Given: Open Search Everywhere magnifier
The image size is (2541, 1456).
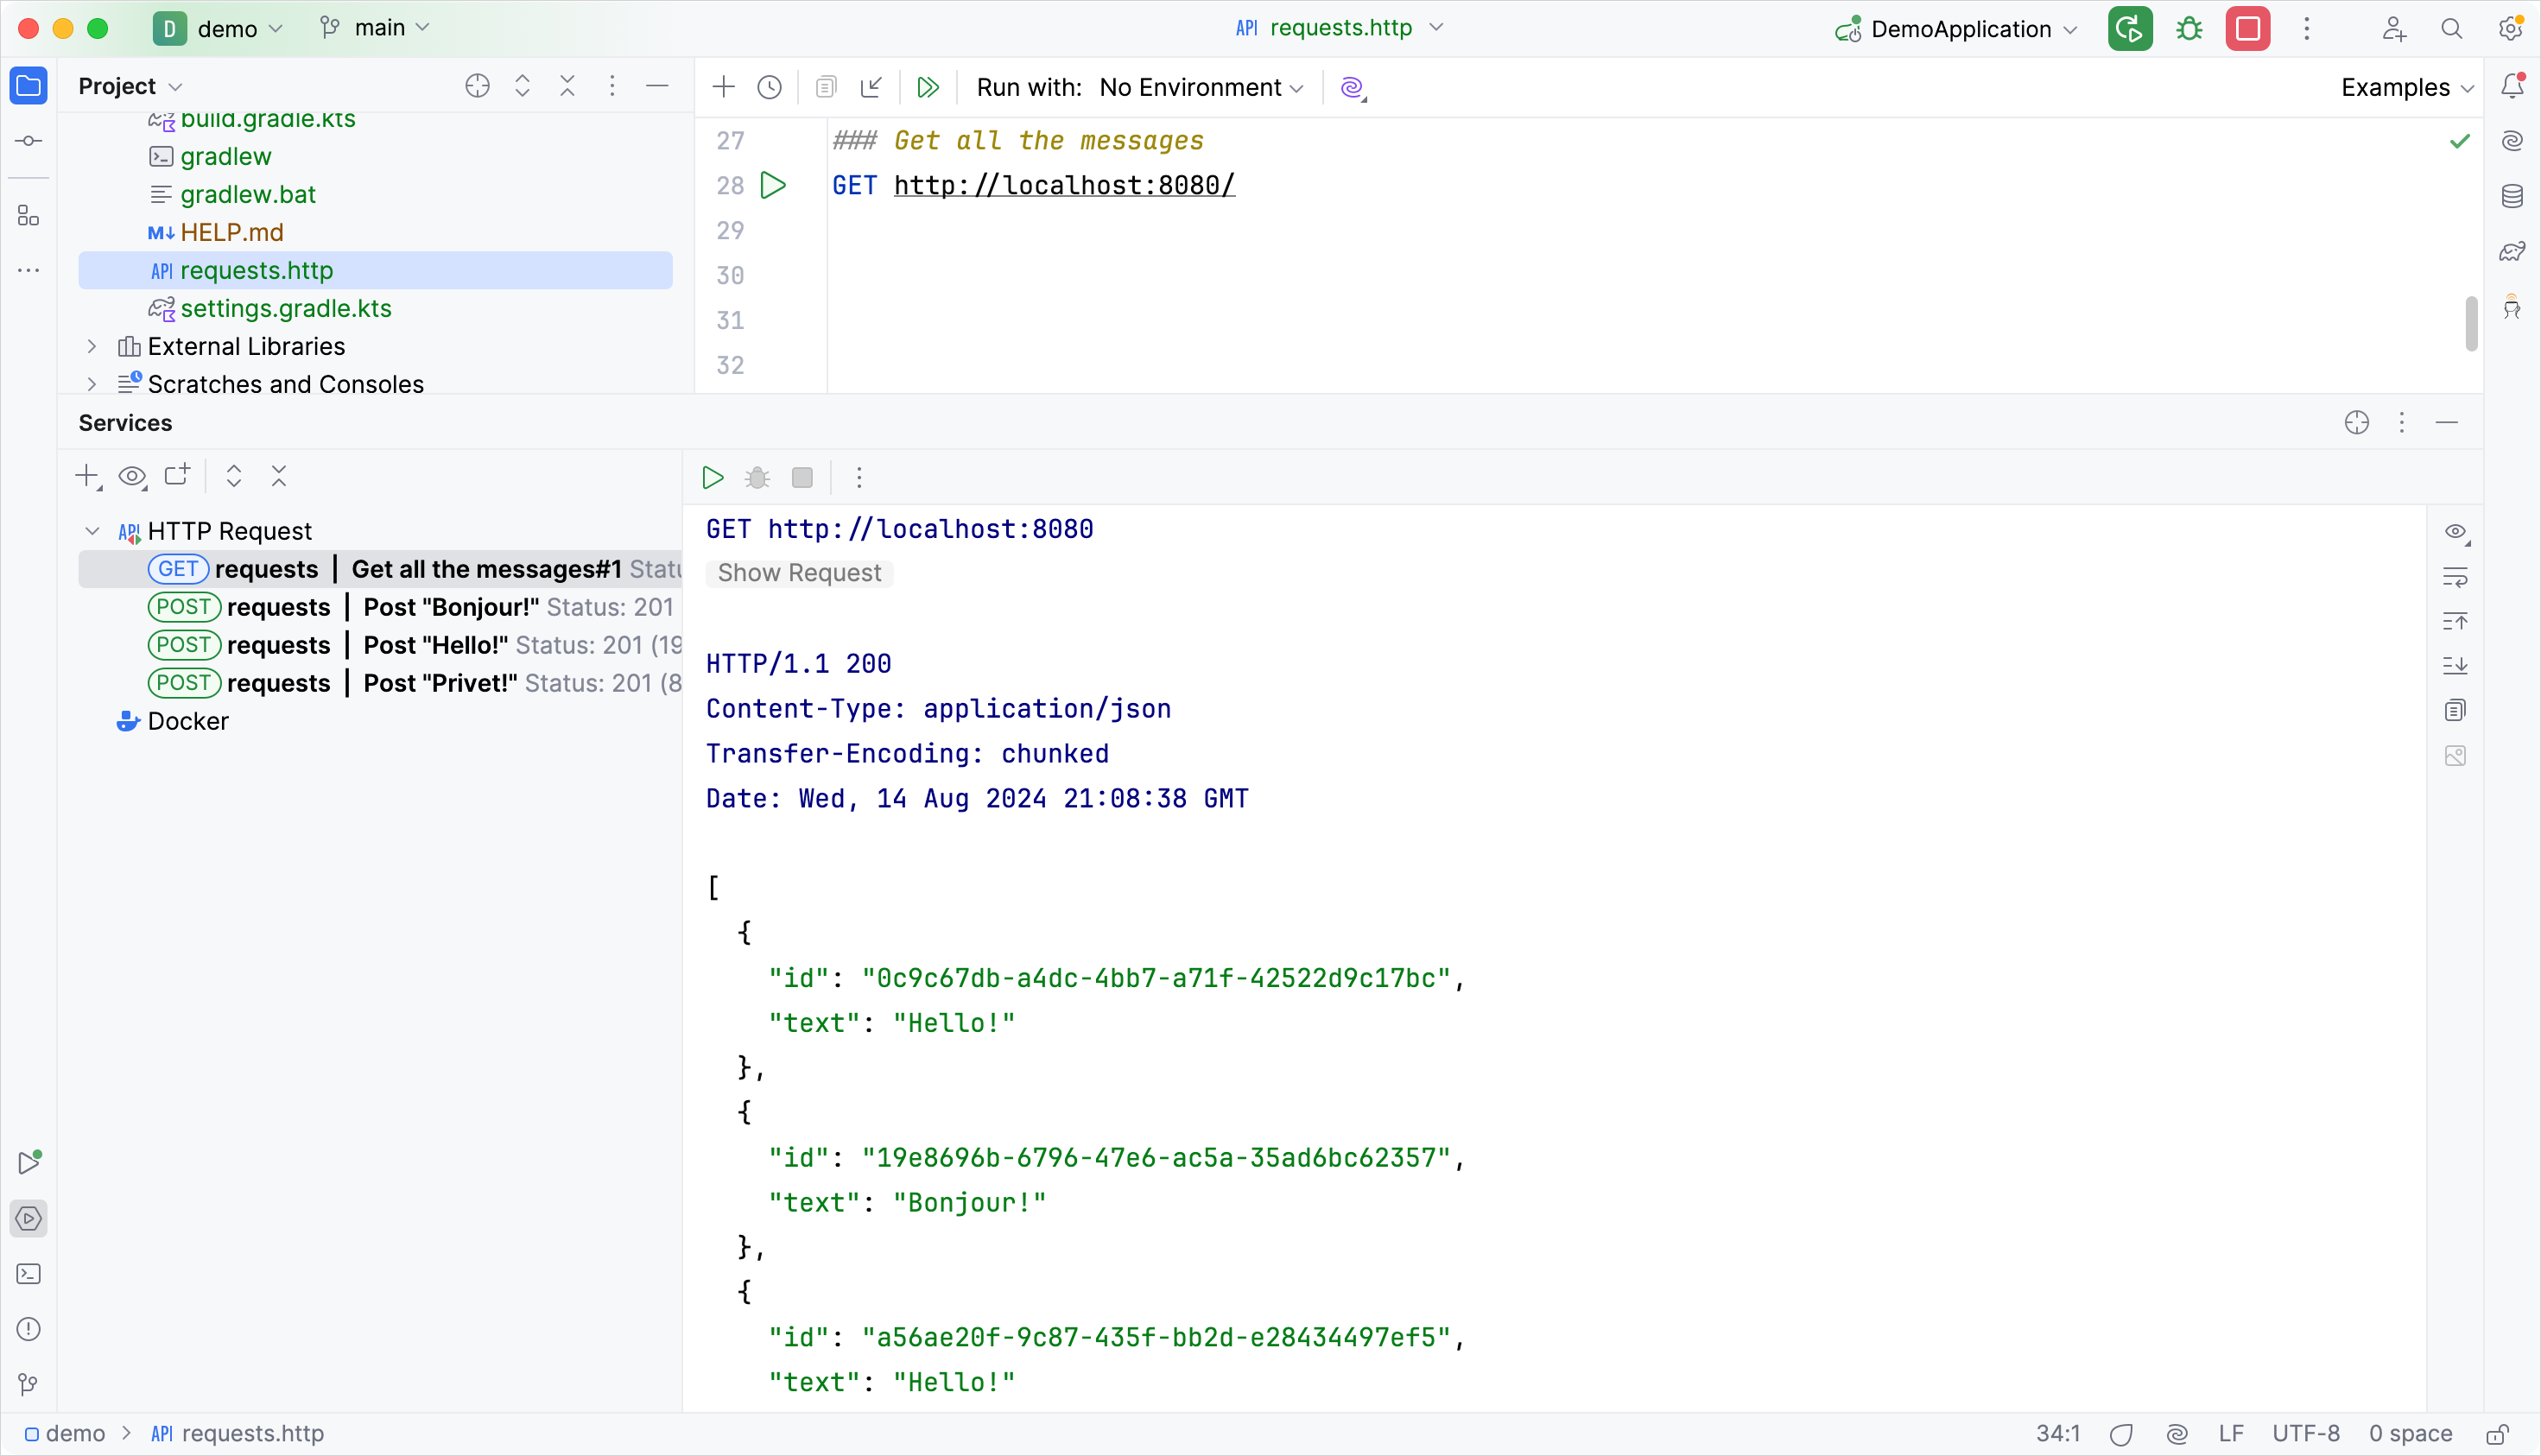Looking at the screenshot, I should 2452,28.
